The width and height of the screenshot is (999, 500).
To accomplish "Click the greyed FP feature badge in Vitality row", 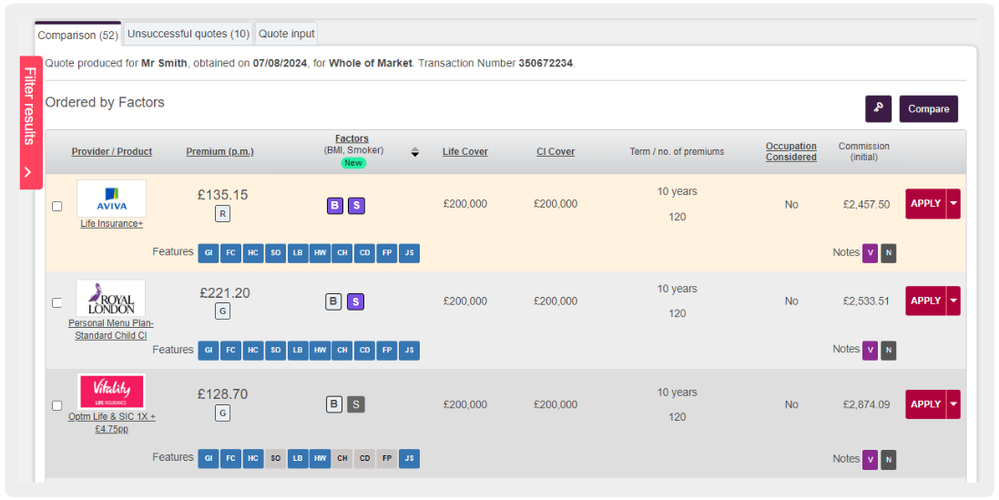I will pos(387,459).
